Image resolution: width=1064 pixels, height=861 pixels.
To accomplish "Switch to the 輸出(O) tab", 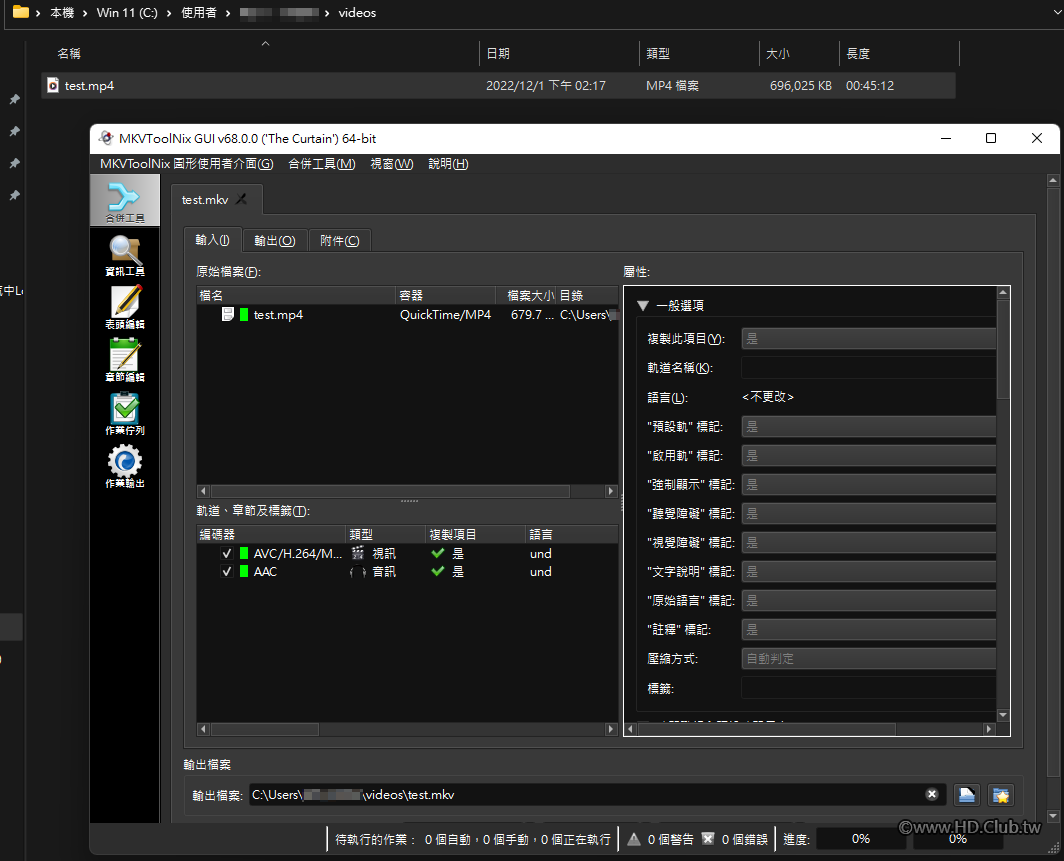I will pyautogui.click(x=274, y=241).
